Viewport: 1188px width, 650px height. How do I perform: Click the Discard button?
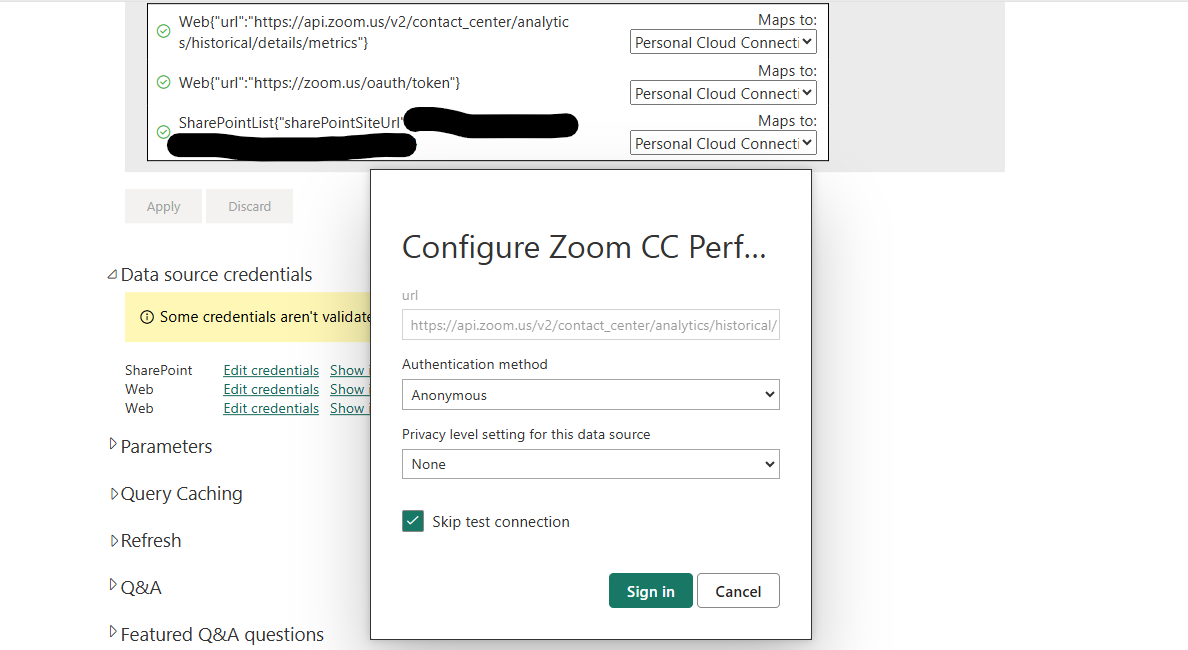[x=249, y=206]
